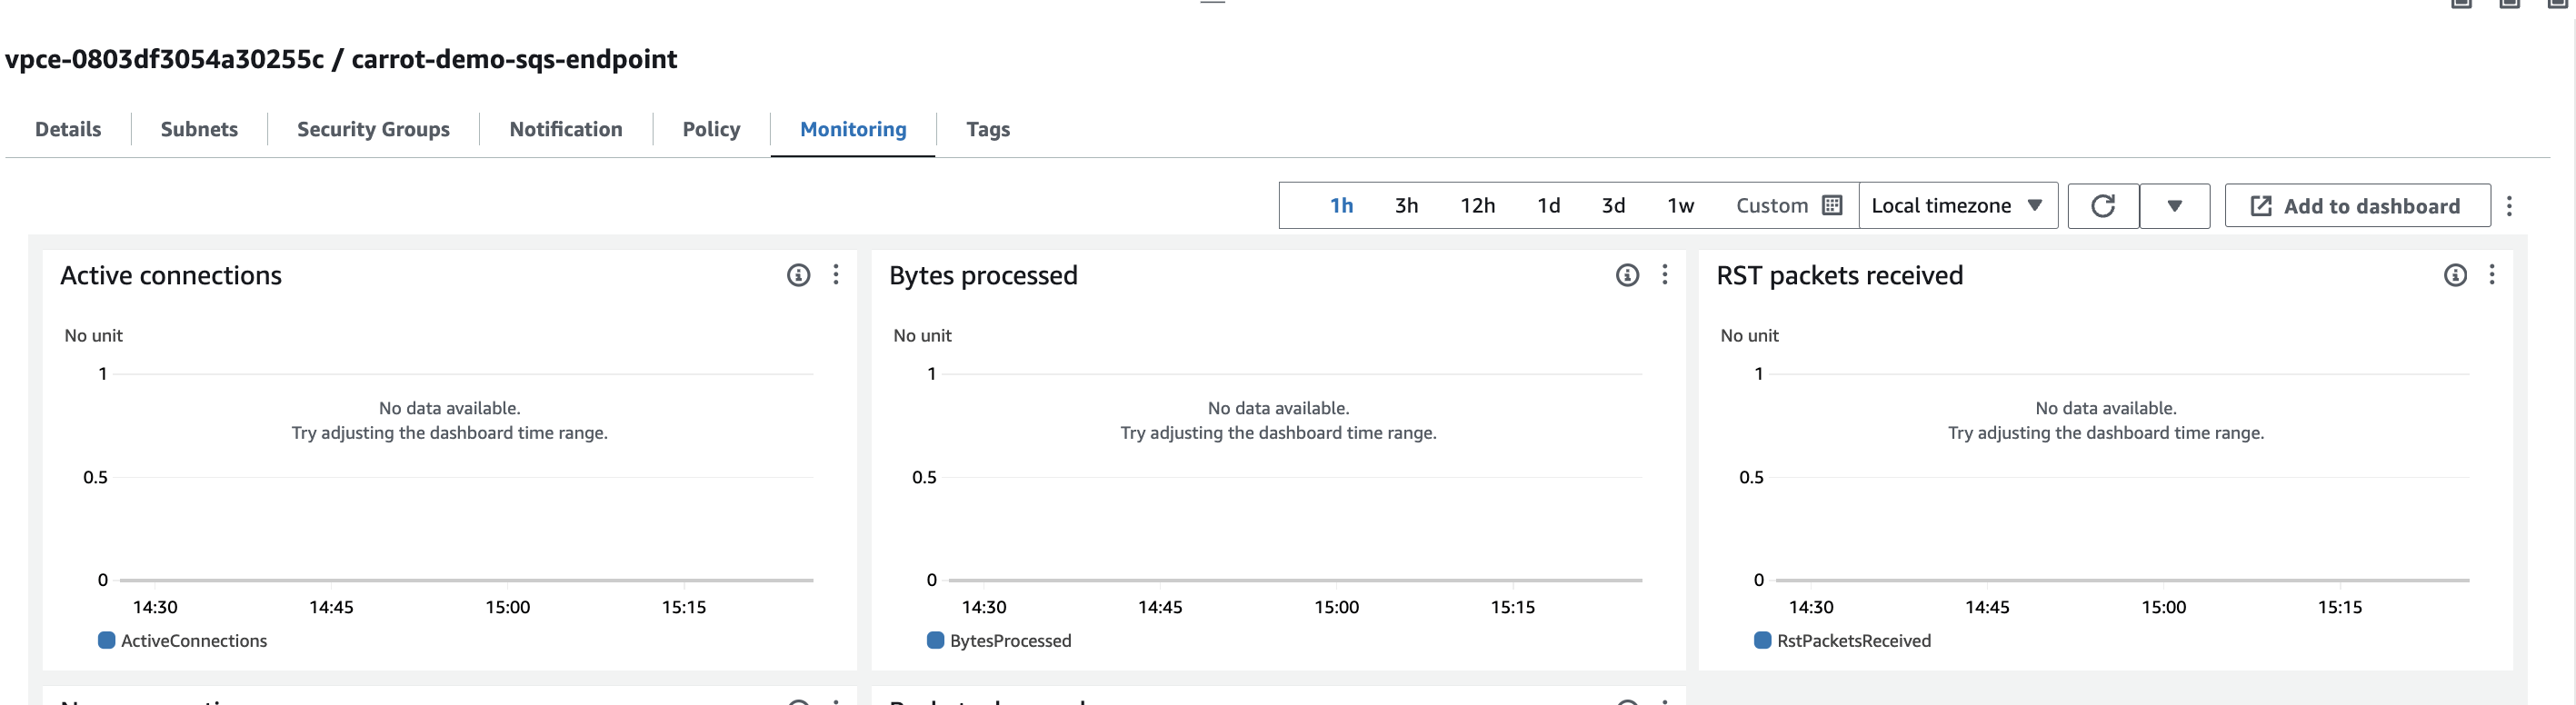Select the 1h time range
2576x705 pixels.
[1341, 206]
